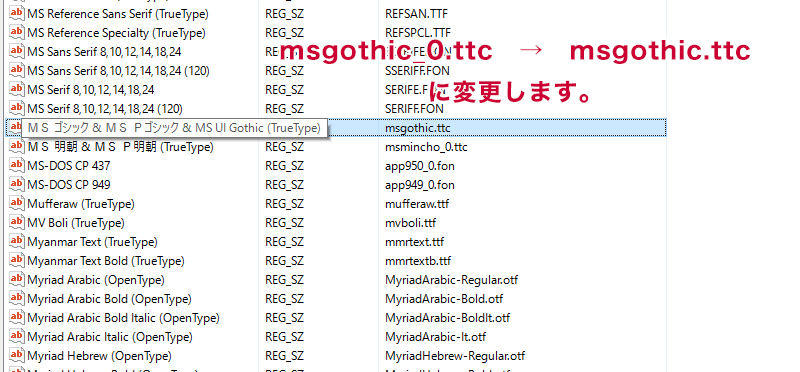Select the name 'Myriad Arabic Italic (OpenType)'

110,337
